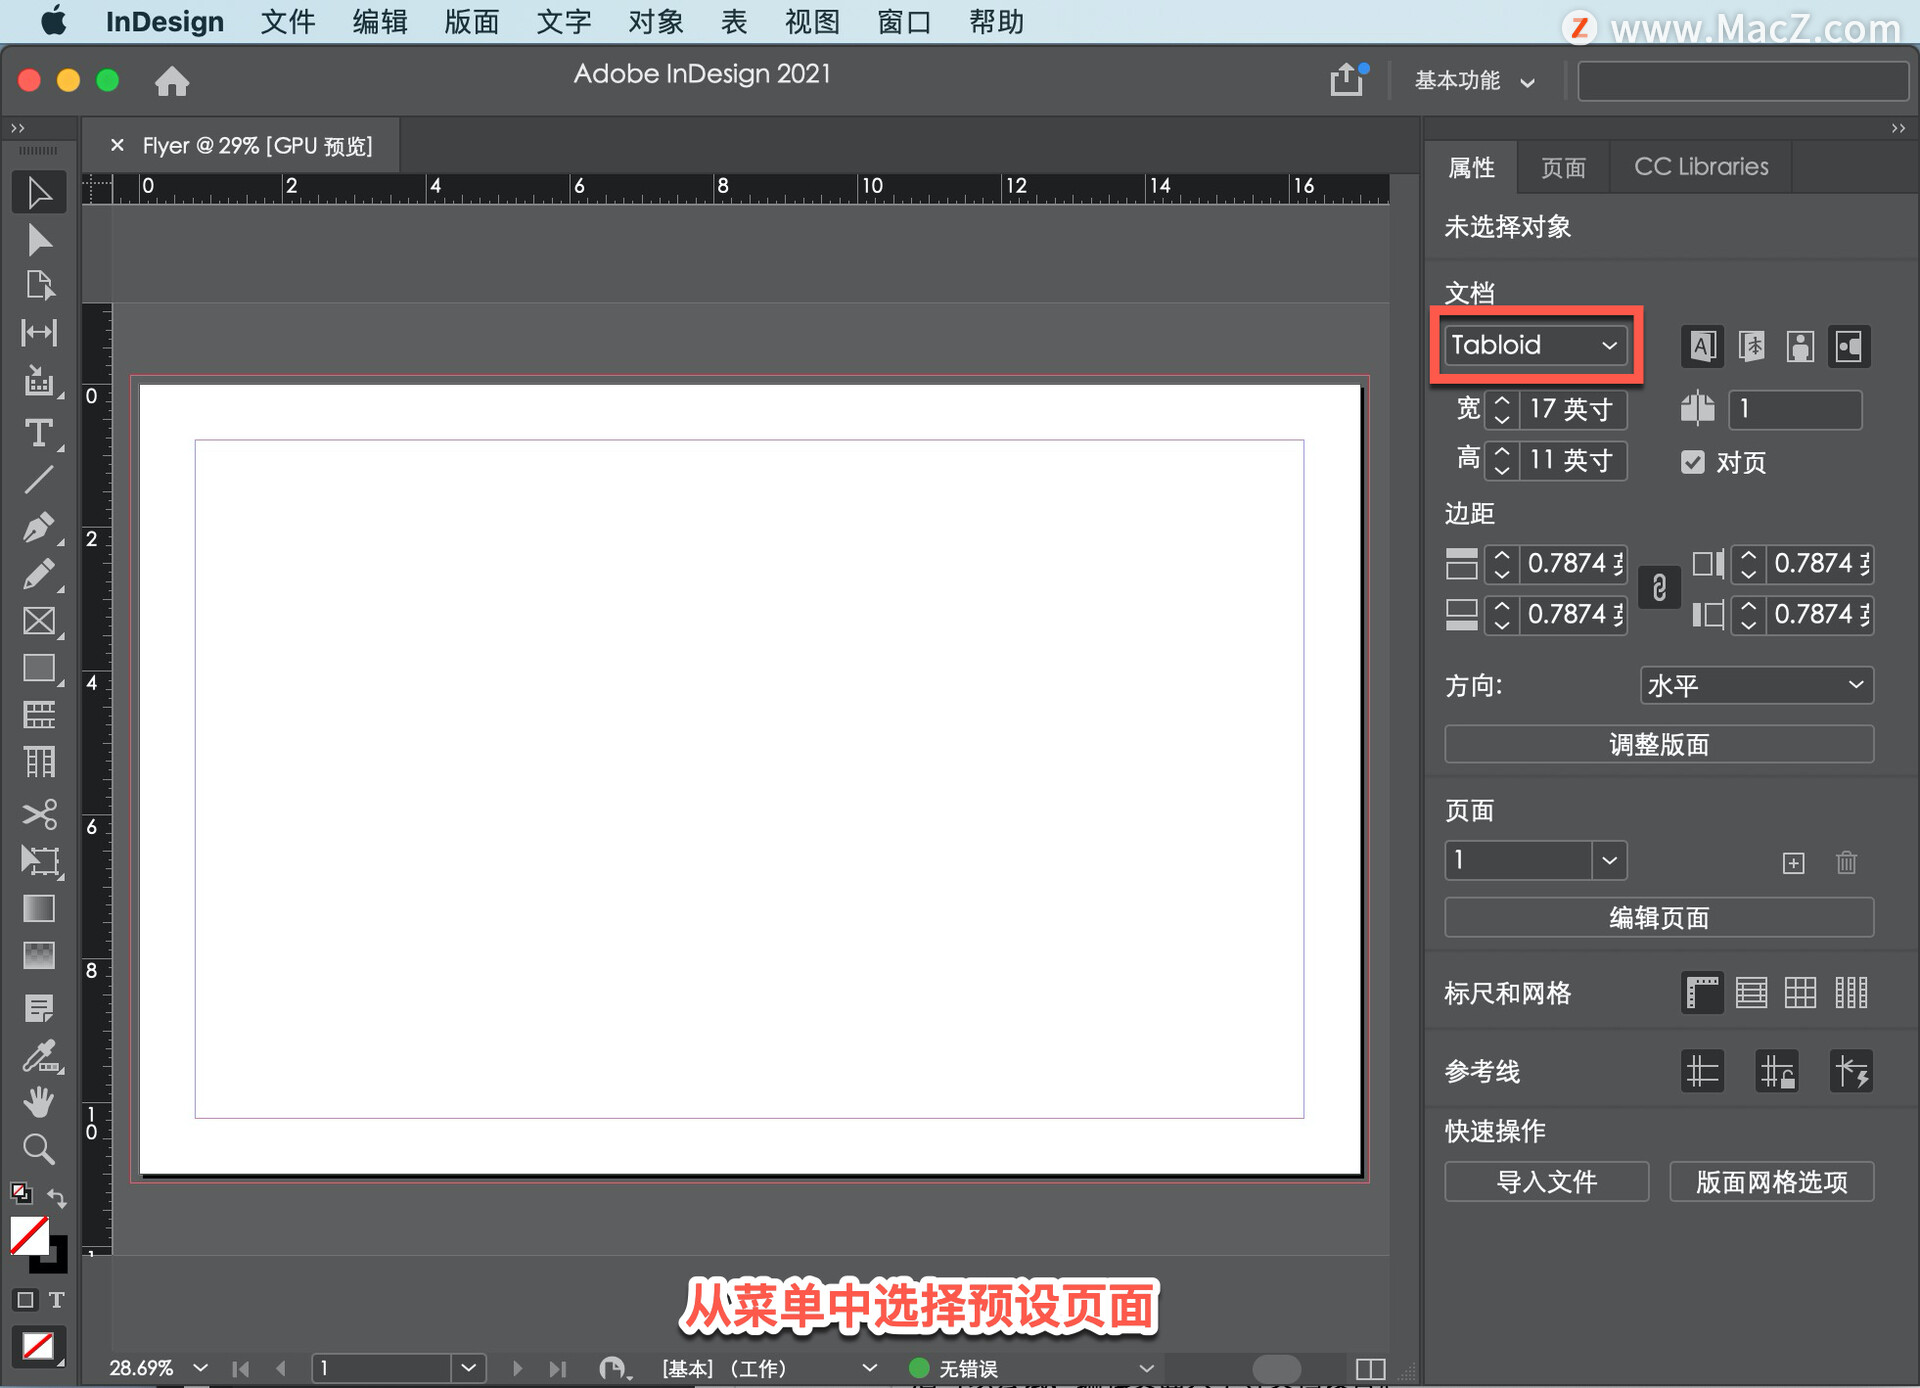Toggle the 对页 facing pages checkbox
The image size is (1920, 1388).
[1692, 462]
